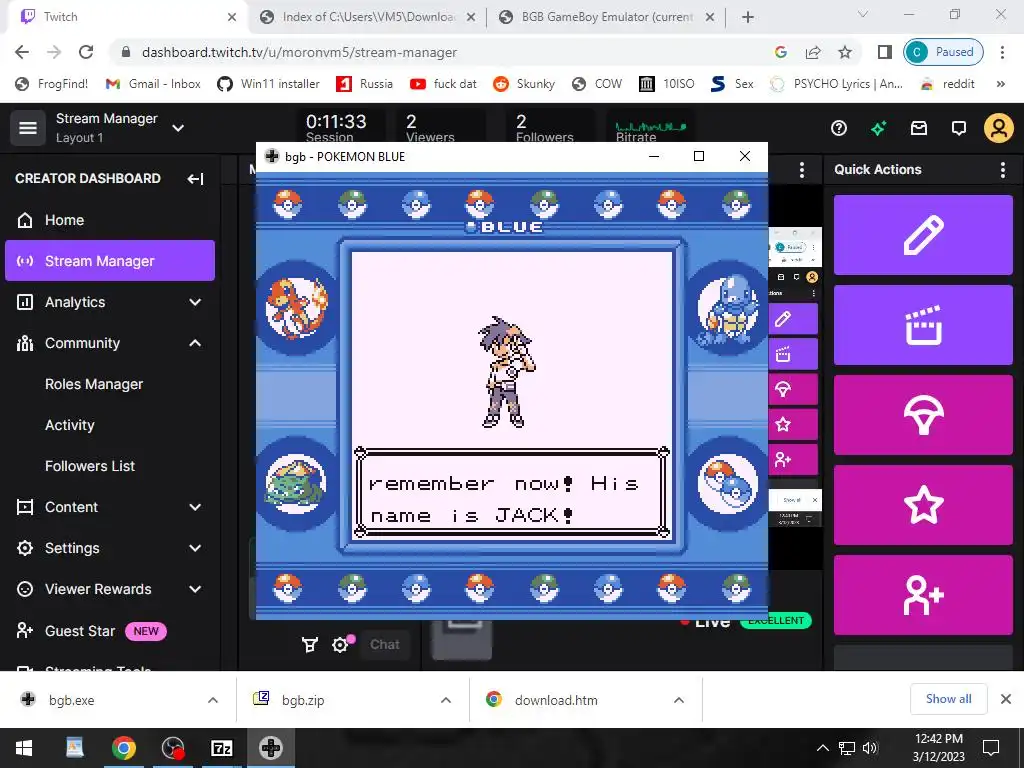Open the Twitch hamburger menu

(27, 127)
